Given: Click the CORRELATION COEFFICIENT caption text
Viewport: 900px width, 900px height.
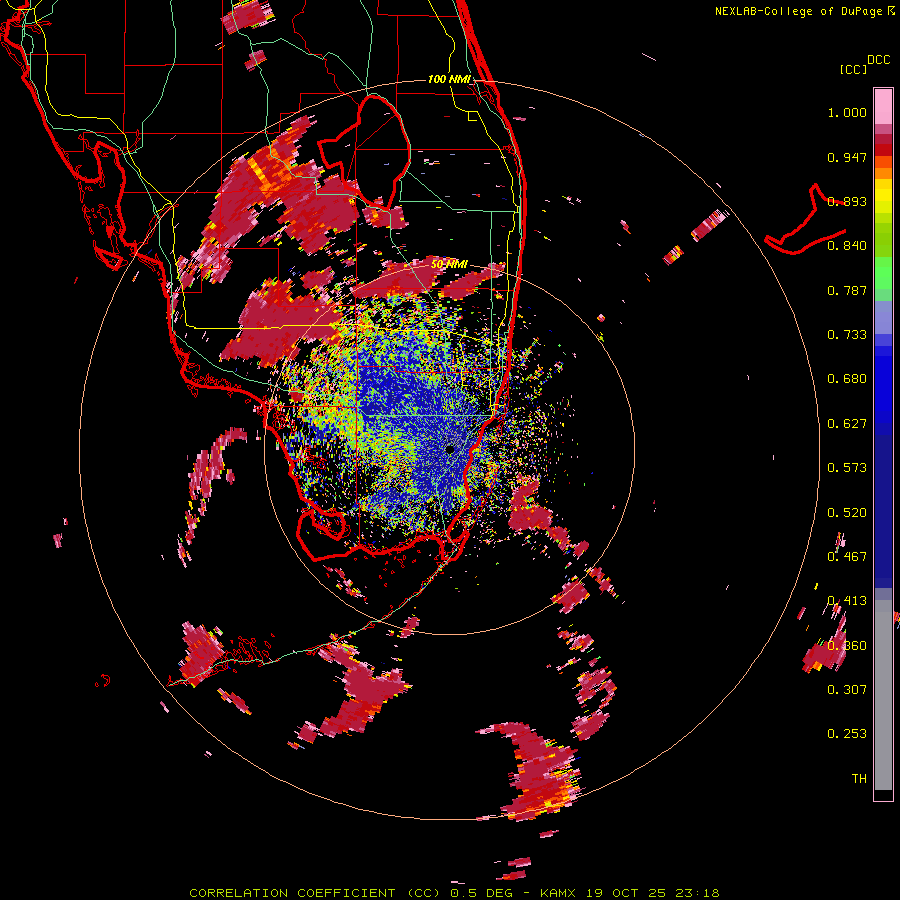Looking at the screenshot, I should point(292,893).
